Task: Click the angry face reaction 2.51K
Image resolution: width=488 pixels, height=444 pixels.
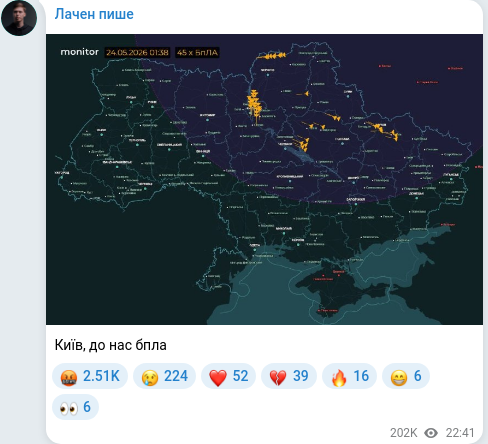Action: point(90,376)
